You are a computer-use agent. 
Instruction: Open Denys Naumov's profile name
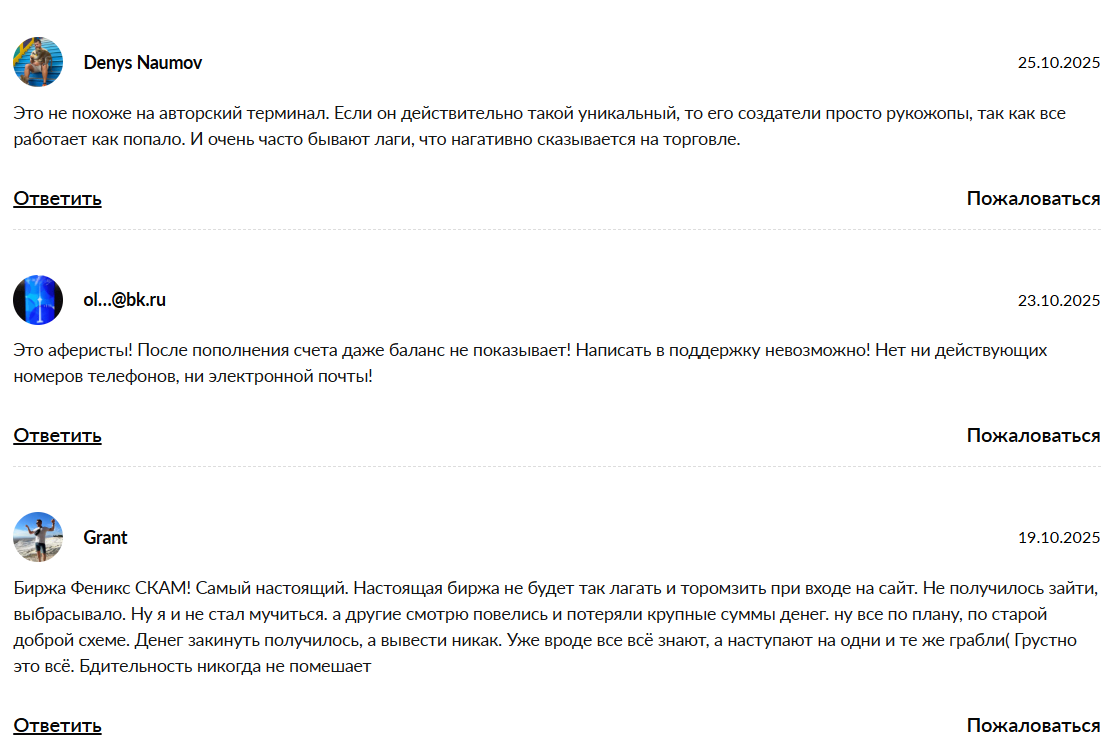point(143,62)
